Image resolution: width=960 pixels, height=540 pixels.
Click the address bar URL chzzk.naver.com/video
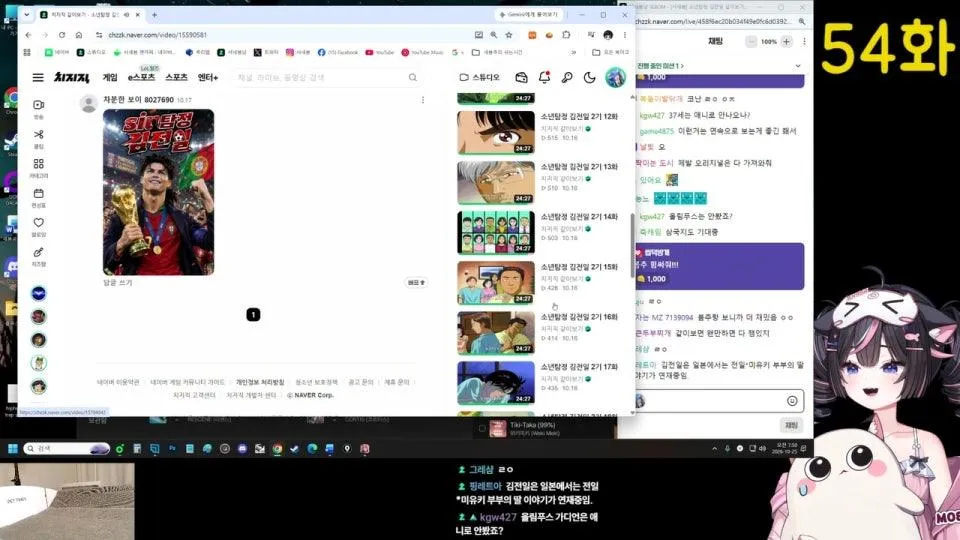coord(158,35)
